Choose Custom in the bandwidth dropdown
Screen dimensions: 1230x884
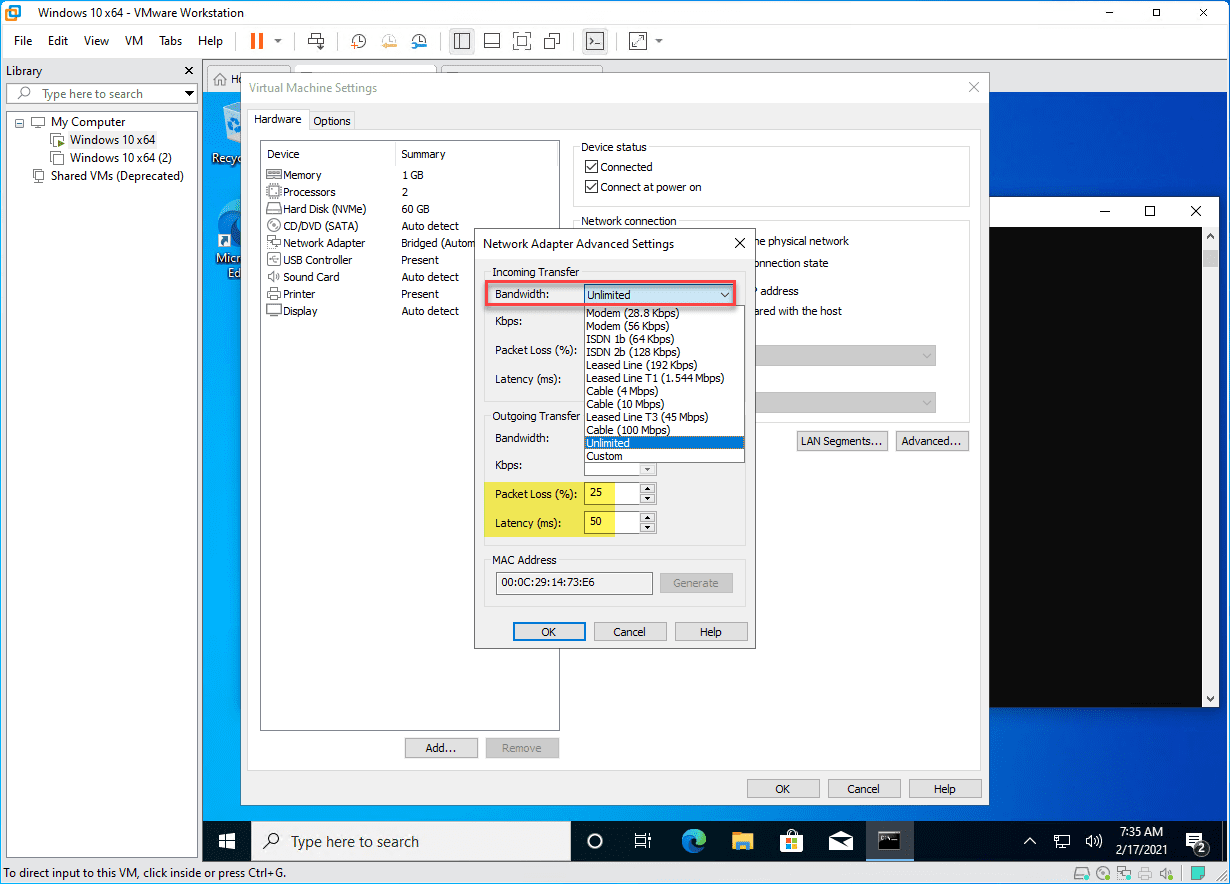(605, 456)
